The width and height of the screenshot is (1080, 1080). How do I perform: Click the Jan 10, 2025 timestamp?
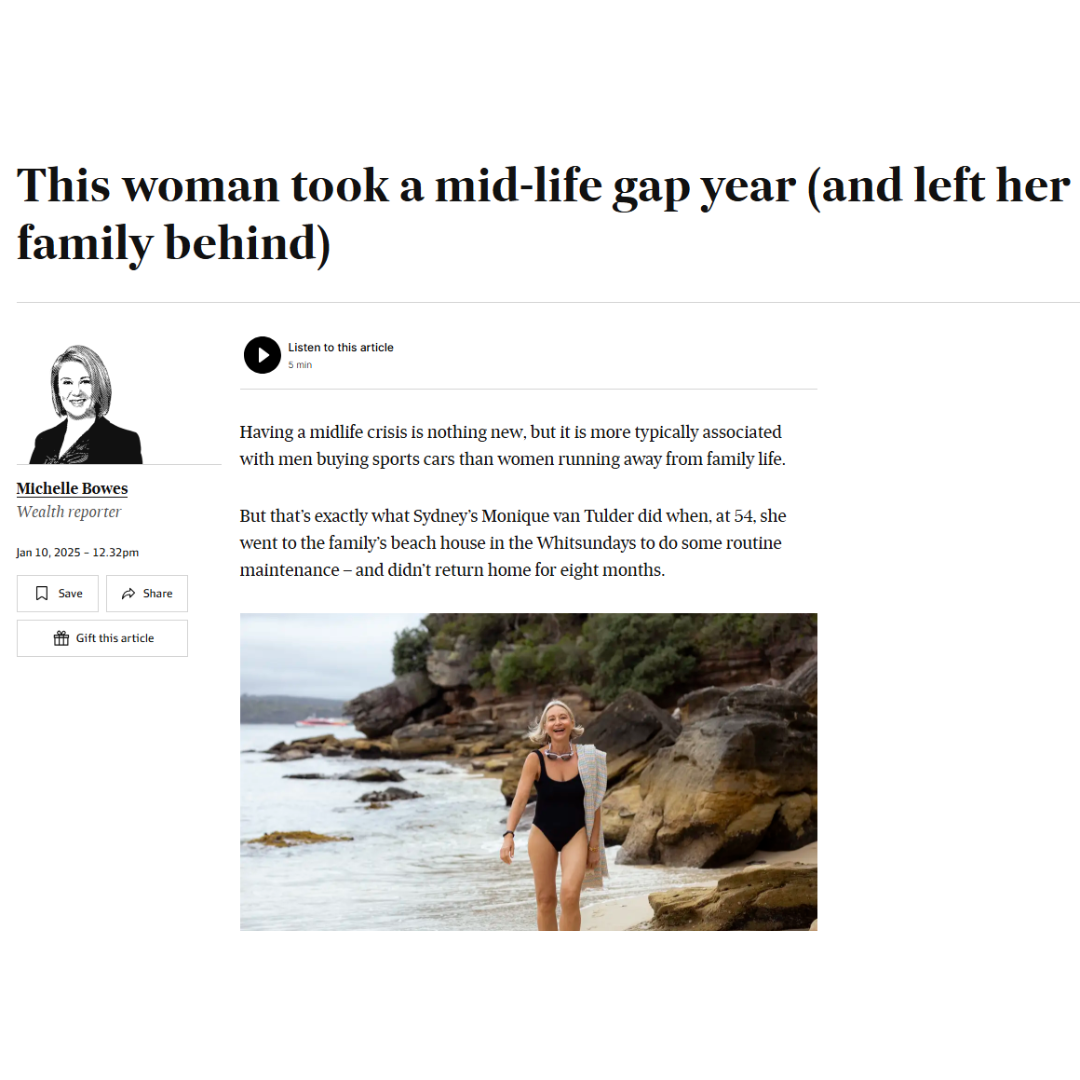78,552
